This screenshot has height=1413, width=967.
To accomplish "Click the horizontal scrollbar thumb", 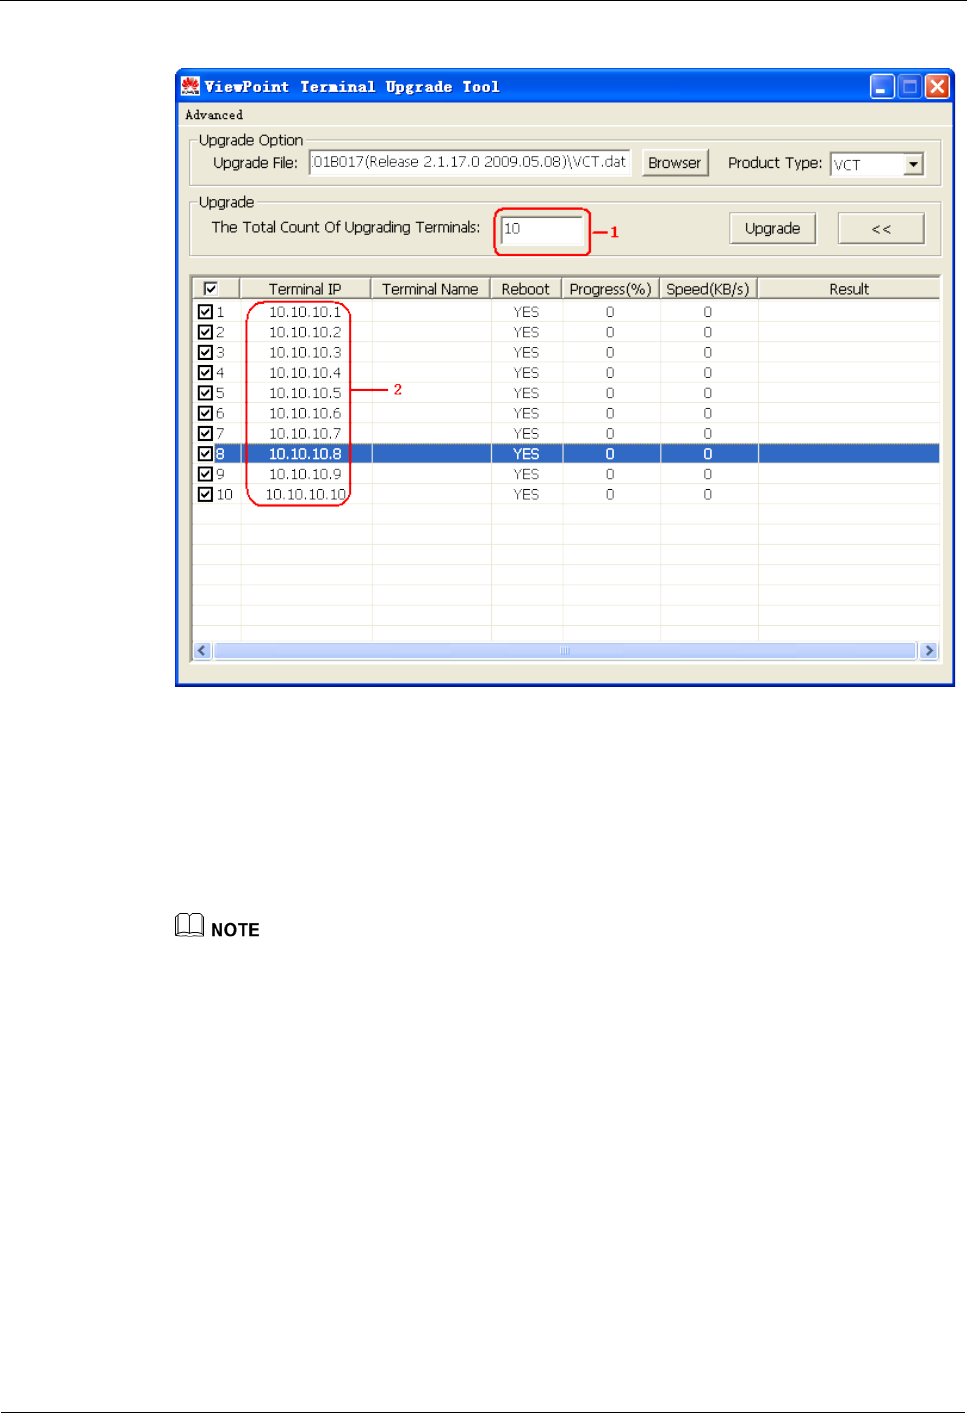I will (x=565, y=650).
